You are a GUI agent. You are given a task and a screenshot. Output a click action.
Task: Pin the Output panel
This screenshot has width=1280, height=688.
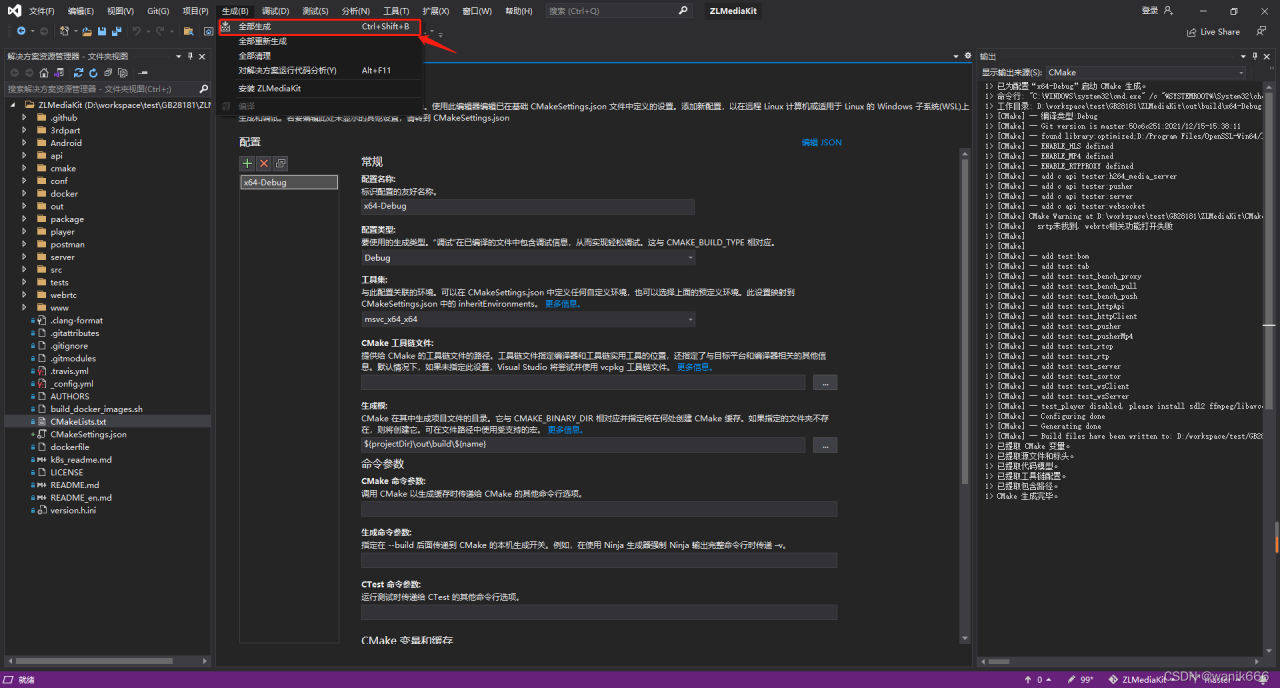coord(1256,56)
